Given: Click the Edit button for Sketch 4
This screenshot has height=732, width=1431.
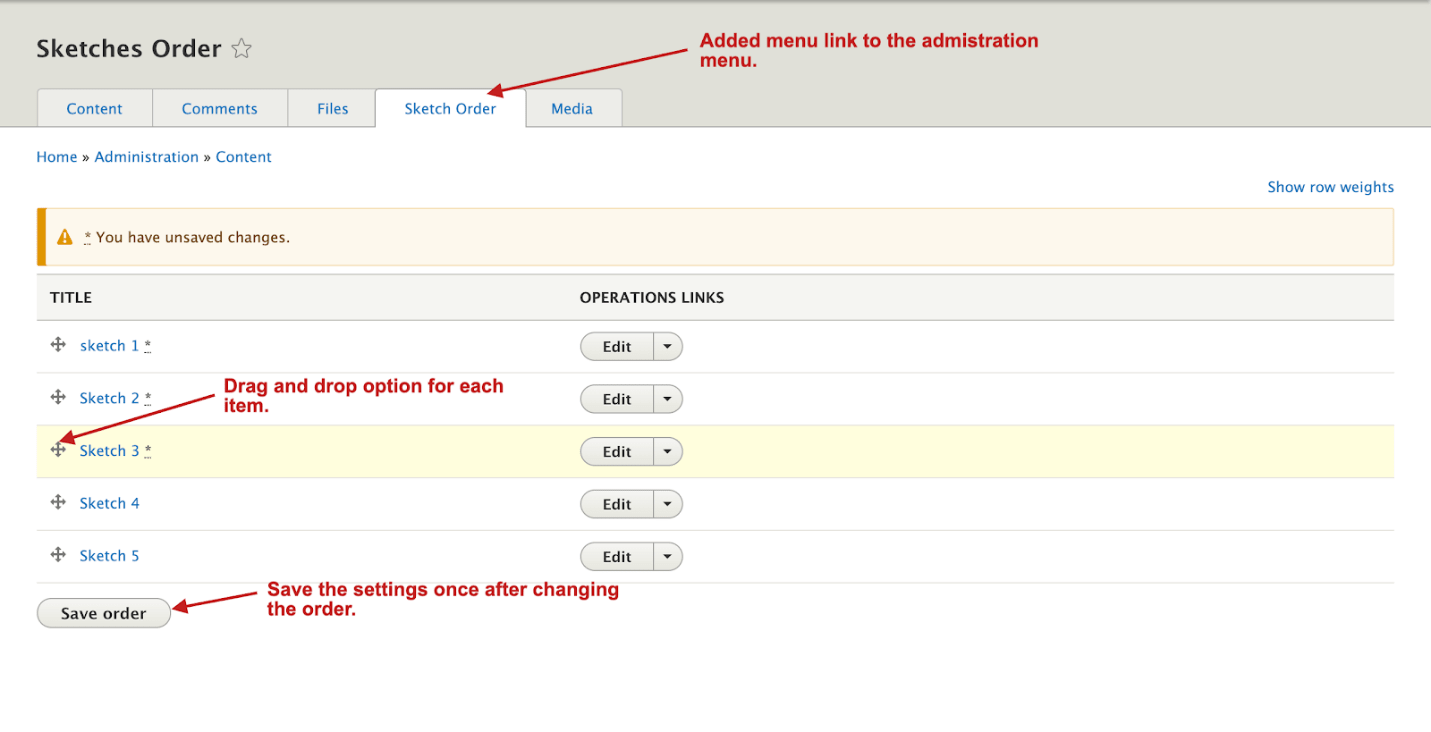Looking at the screenshot, I should pos(617,504).
